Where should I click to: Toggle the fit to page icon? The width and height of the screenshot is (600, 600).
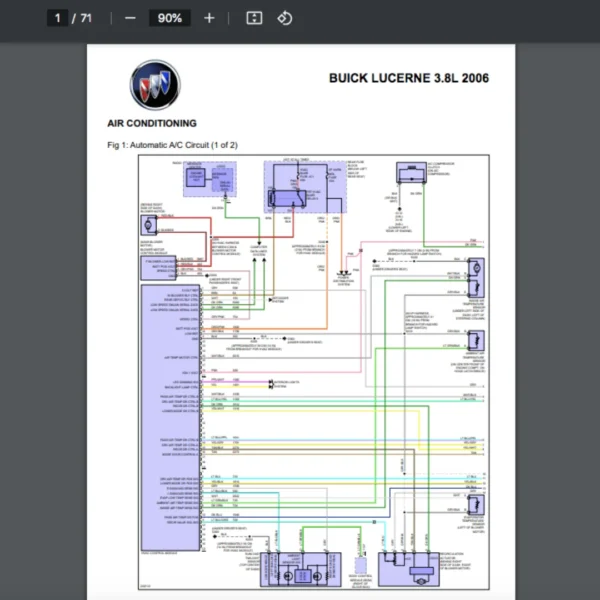254,18
